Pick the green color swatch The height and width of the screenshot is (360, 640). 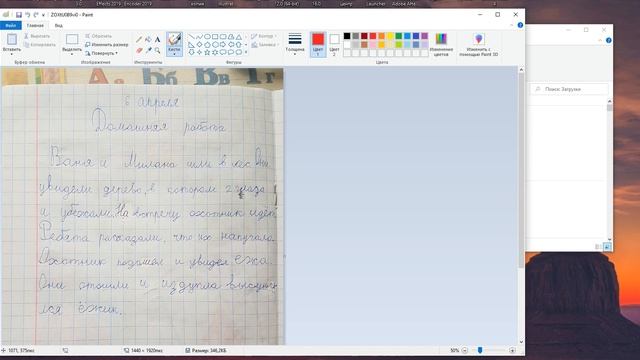click(x=399, y=36)
